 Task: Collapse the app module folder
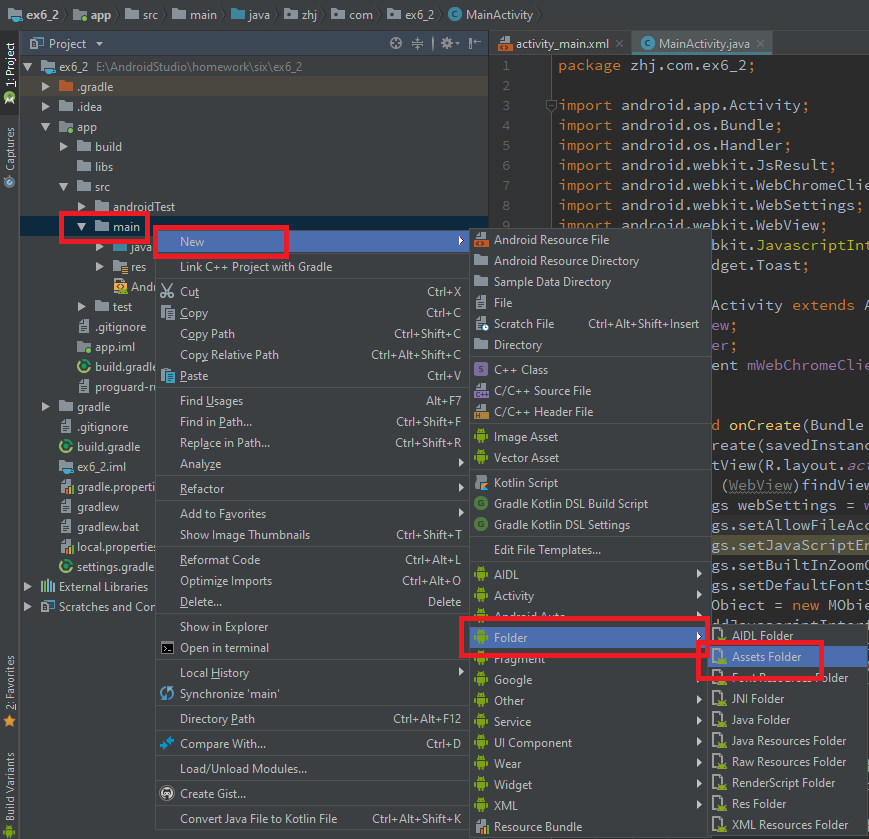[46, 127]
